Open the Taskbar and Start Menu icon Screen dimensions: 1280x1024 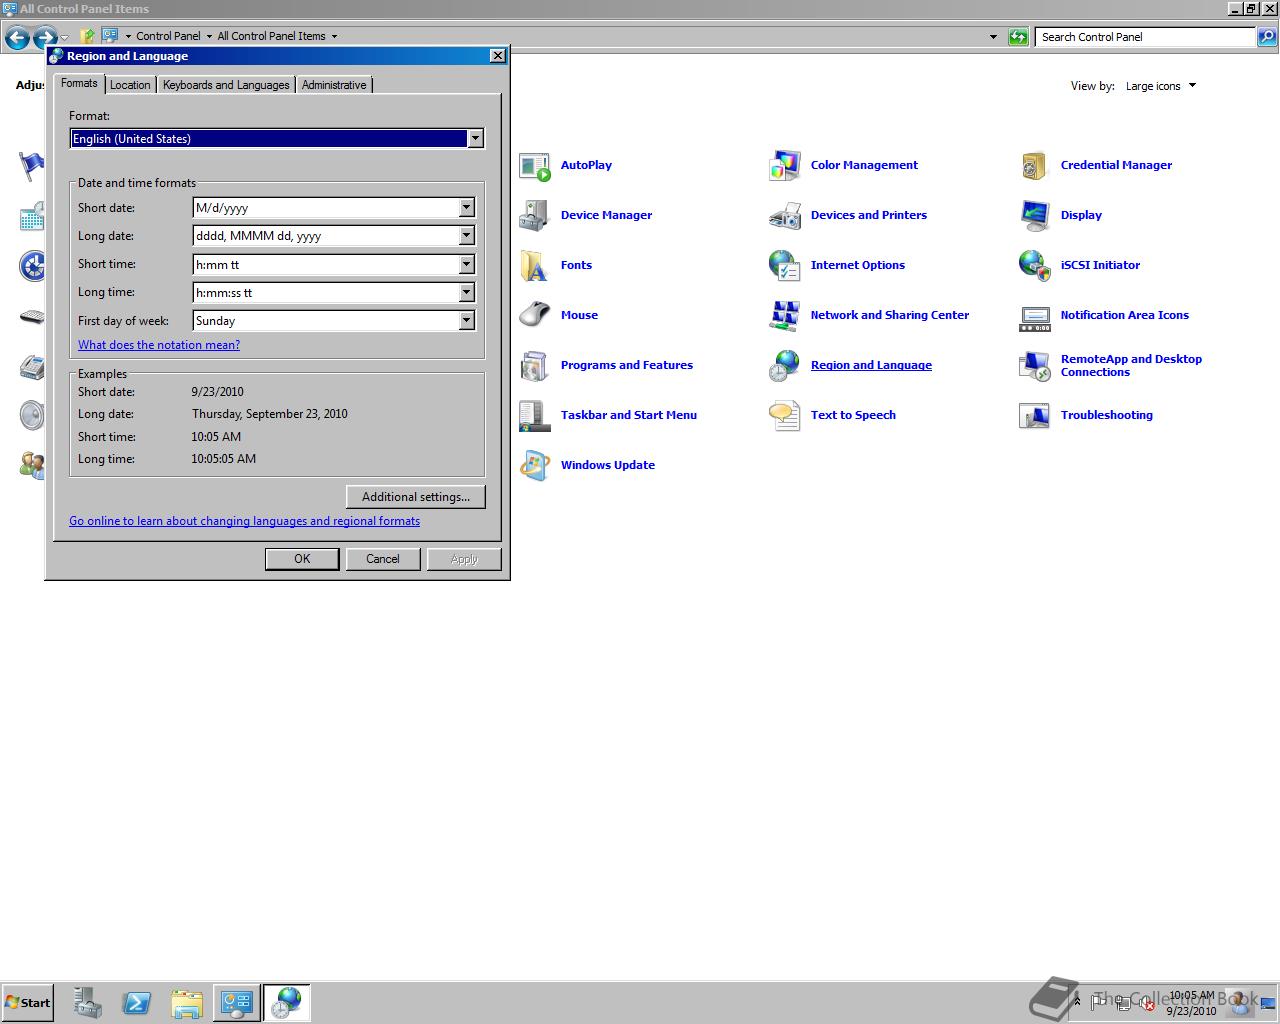535,416
